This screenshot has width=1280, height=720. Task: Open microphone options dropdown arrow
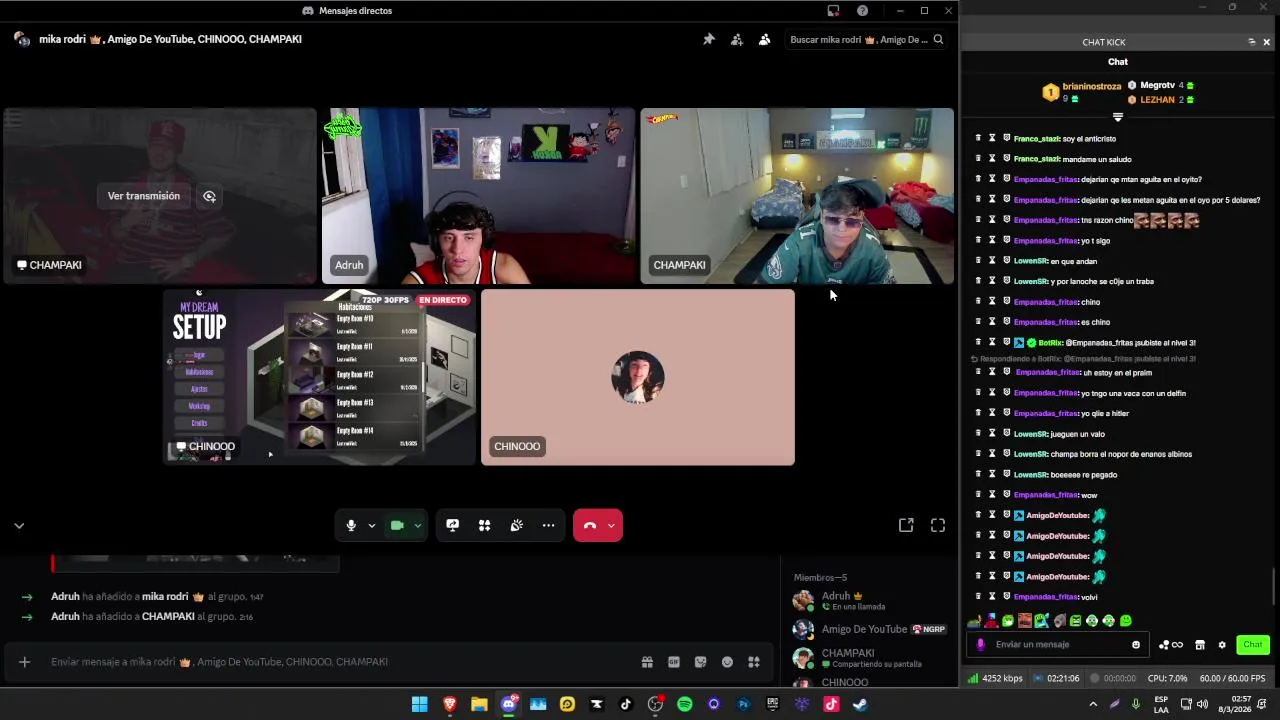pos(372,525)
